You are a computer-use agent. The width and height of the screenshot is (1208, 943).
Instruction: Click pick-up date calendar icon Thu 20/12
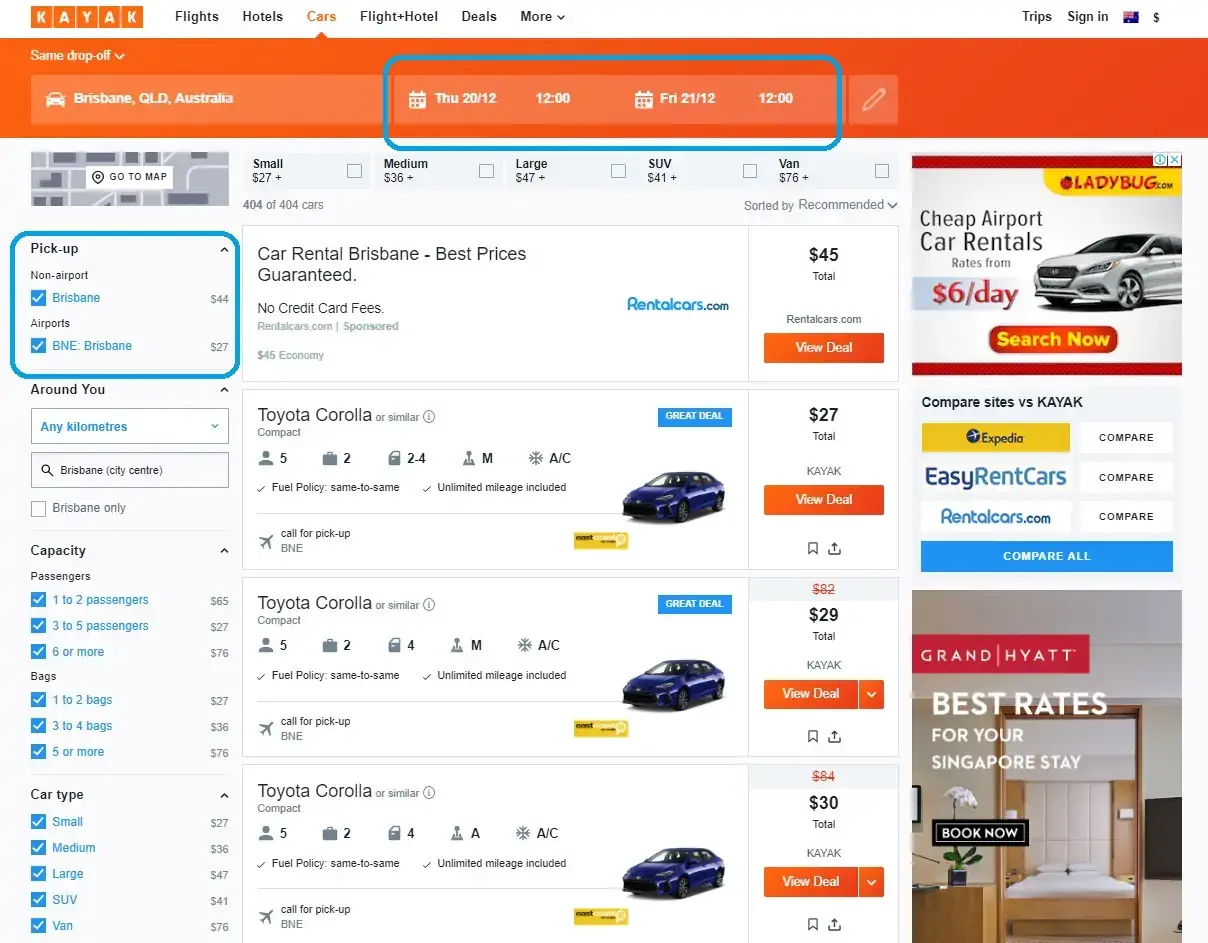[418, 99]
